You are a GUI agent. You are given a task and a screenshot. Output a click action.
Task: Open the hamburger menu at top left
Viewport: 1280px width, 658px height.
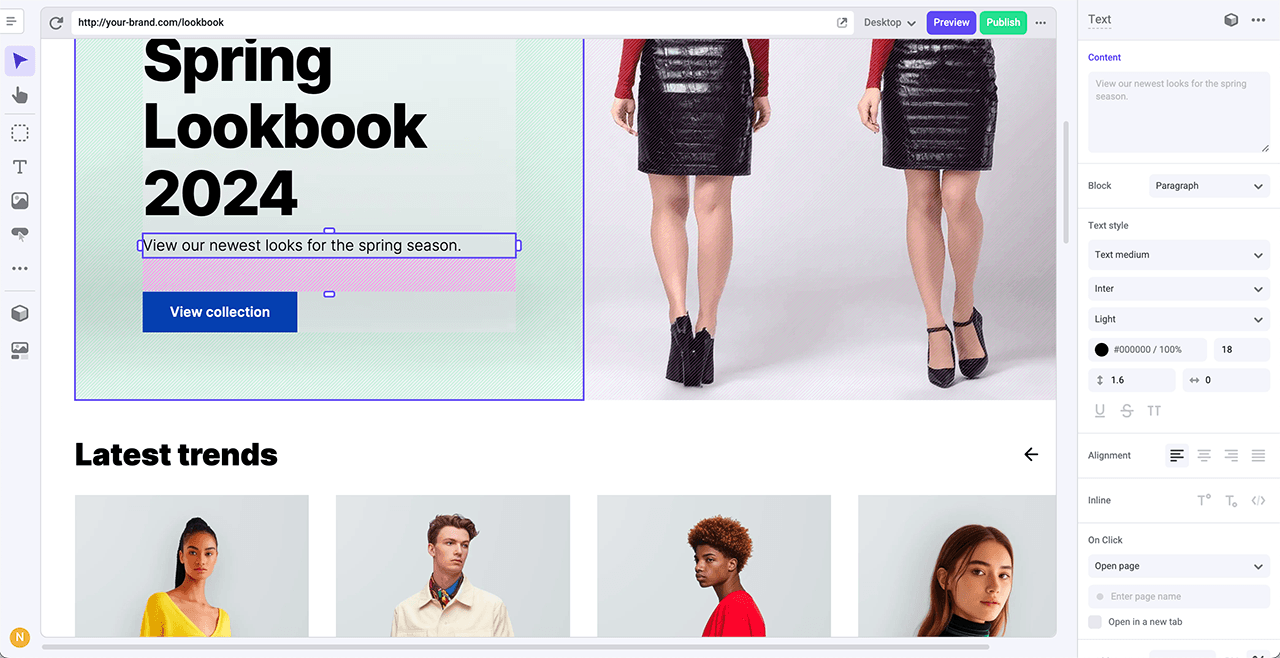coord(12,21)
